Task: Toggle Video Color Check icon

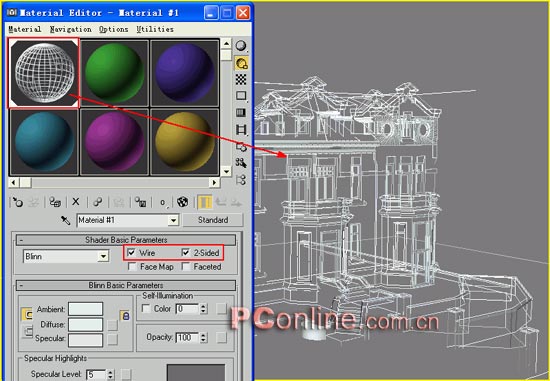Action: pos(241,113)
